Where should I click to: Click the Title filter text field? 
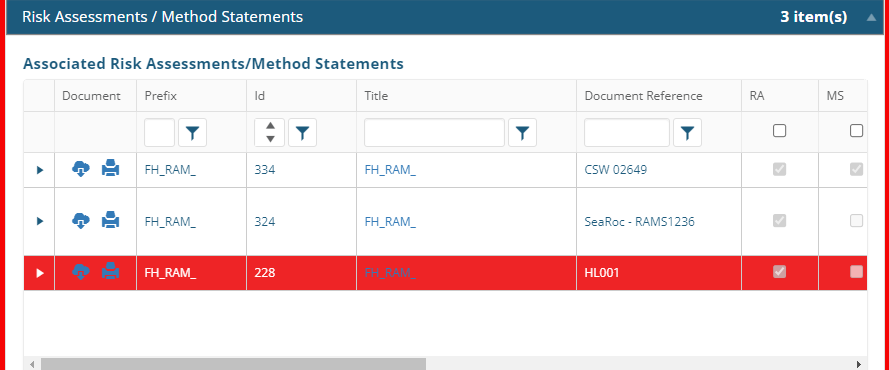(x=434, y=133)
